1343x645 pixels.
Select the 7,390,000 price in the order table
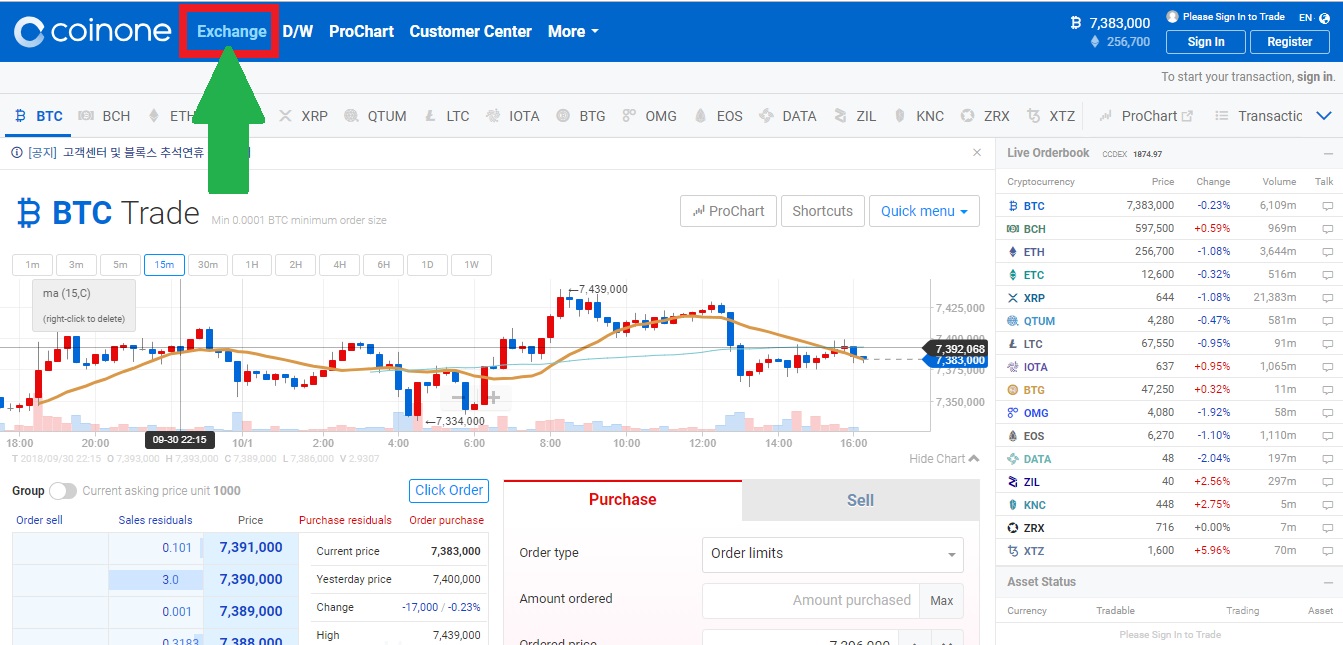coord(251,580)
